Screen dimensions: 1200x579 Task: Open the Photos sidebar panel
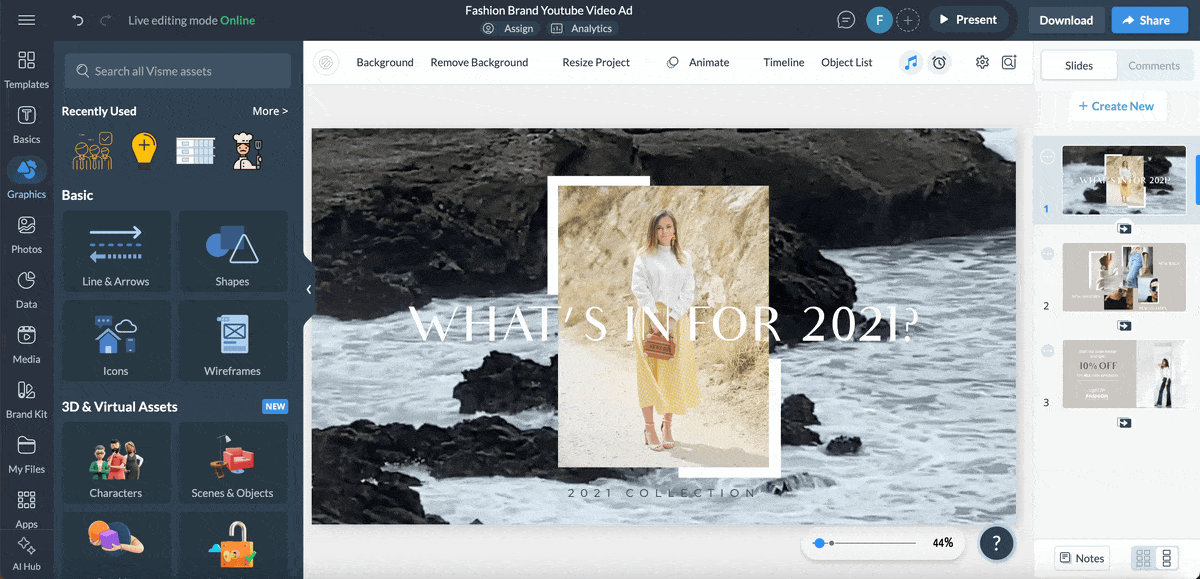click(27, 233)
